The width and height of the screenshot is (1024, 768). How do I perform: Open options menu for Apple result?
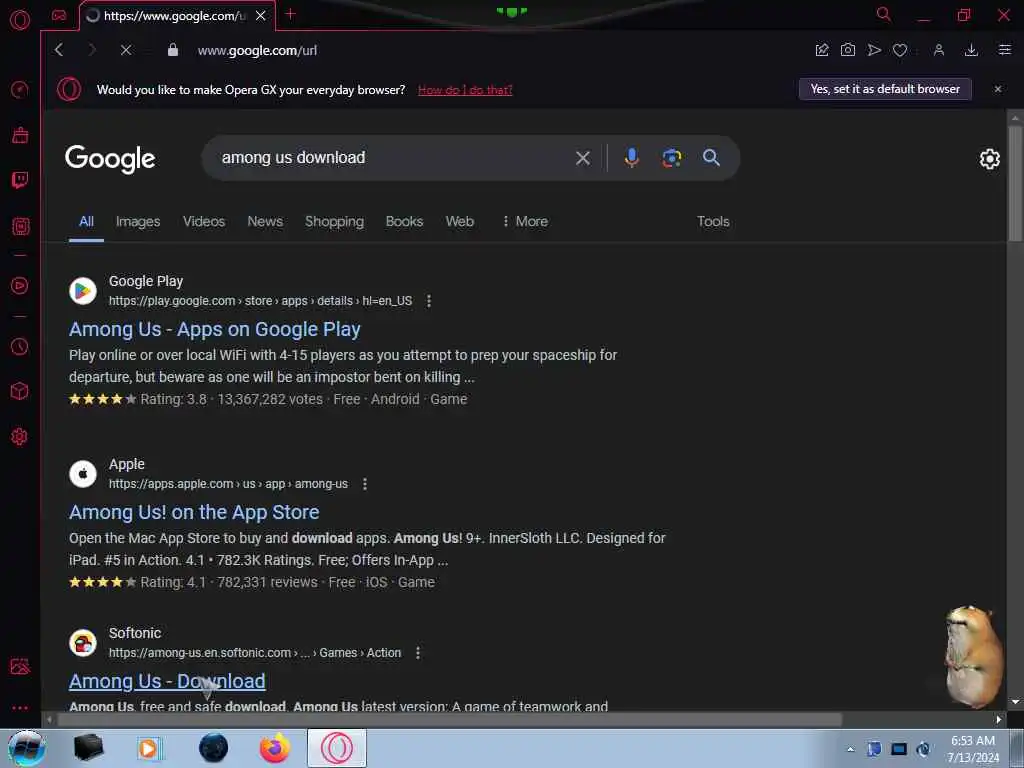(364, 484)
